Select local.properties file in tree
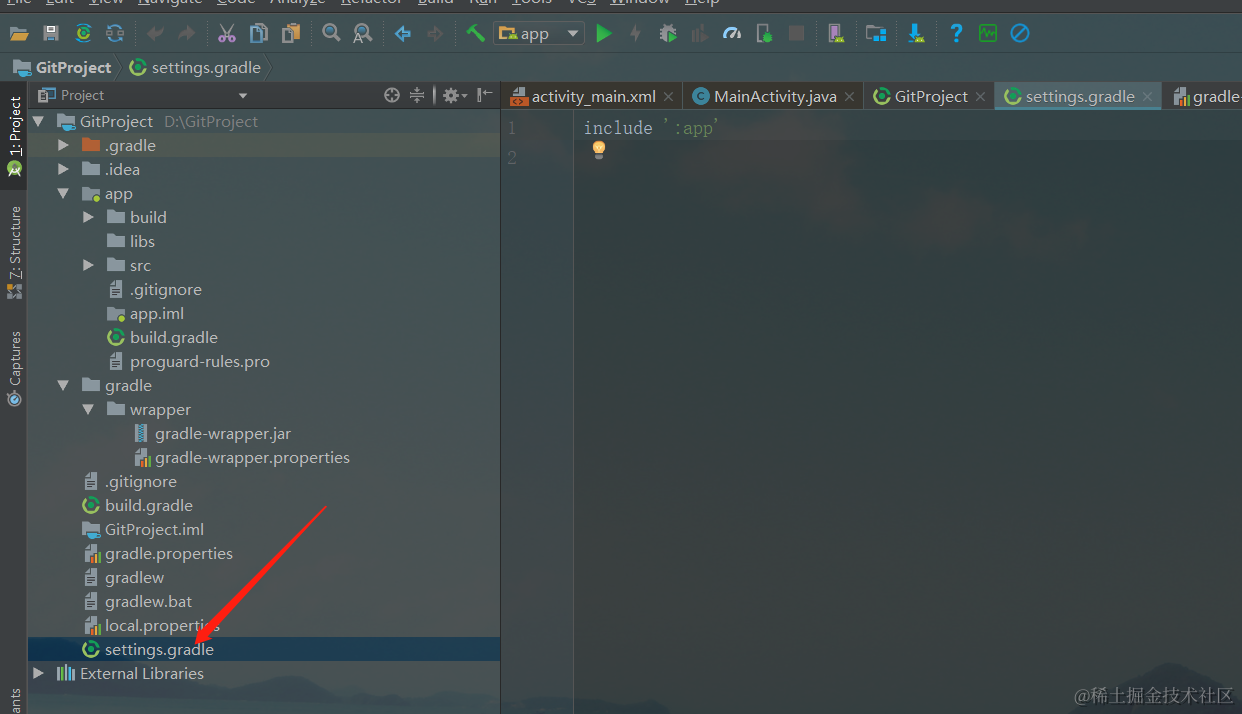This screenshot has height=714, width=1242. [151, 626]
